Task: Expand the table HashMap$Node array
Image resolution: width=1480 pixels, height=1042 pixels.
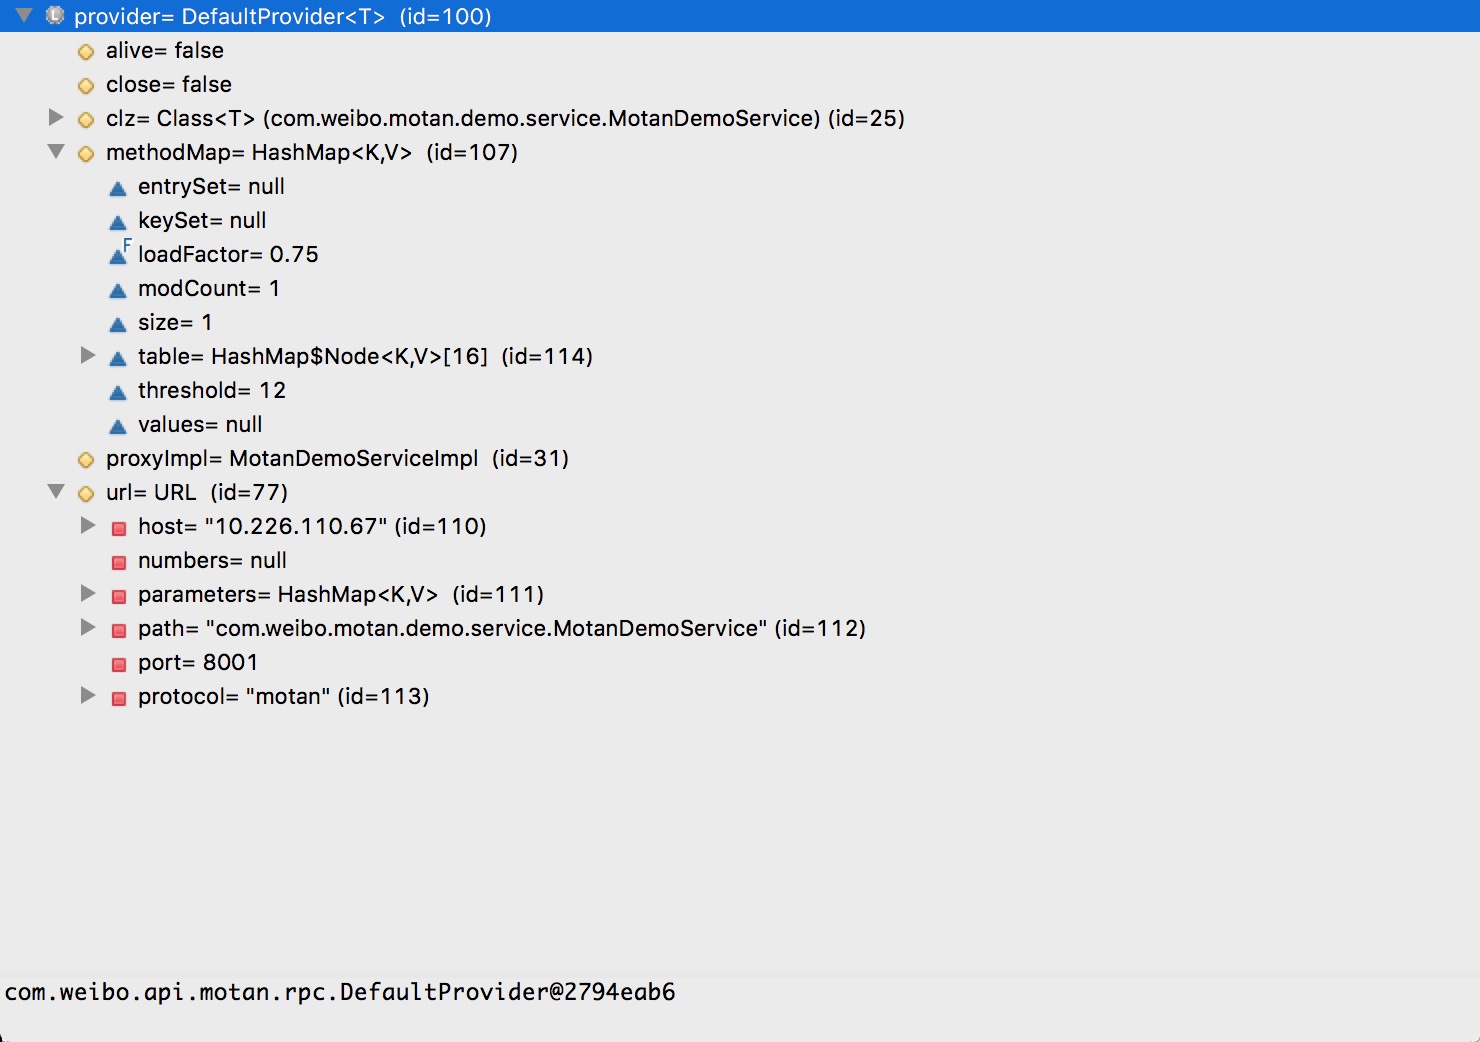Action: [88, 356]
